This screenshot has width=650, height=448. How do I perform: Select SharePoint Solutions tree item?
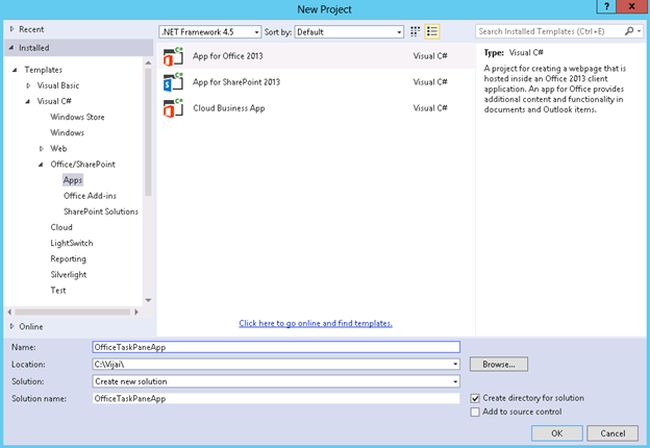(x=101, y=211)
